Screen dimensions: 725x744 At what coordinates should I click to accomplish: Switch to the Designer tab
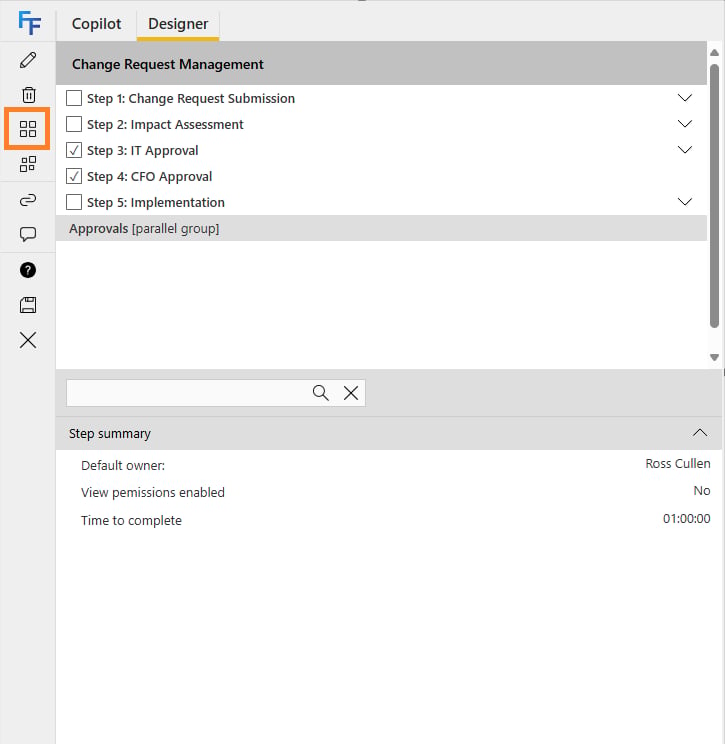click(x=178, y=24)
